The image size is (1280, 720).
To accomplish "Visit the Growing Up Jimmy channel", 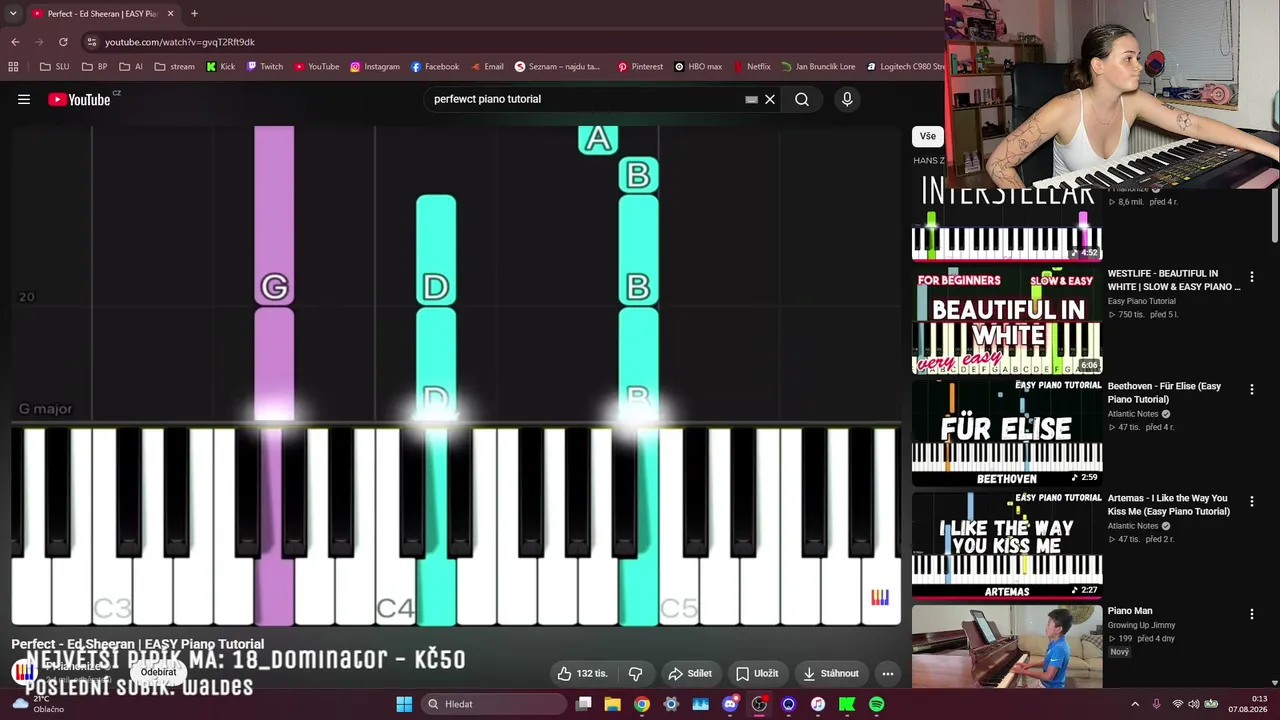I will click(x=1144, y=626).
